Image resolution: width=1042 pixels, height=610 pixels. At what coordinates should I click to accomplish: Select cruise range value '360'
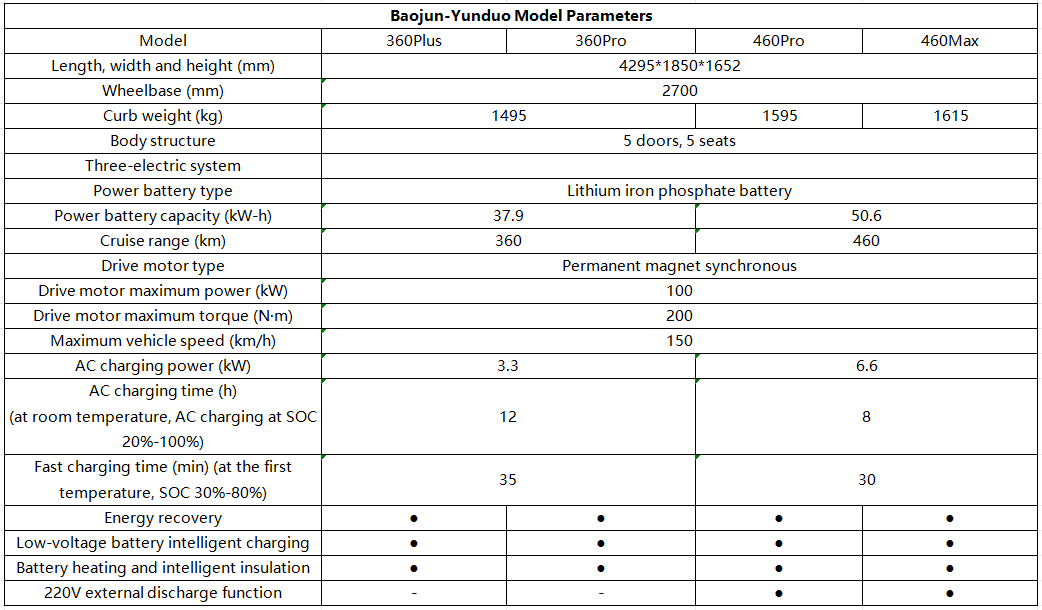tap(508, 241)
